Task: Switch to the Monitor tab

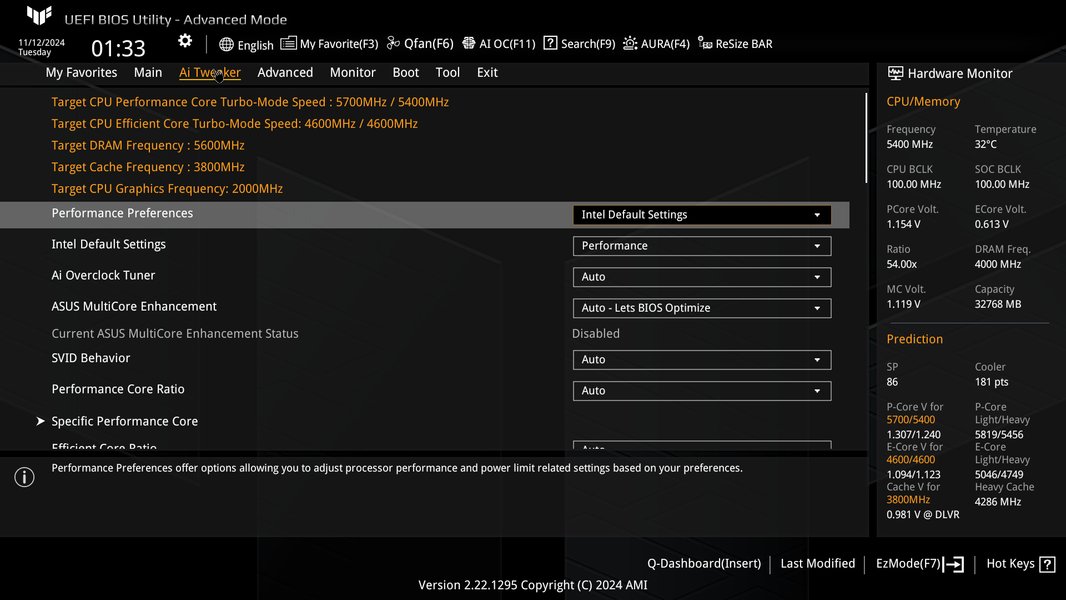Action: tap(352, 72)
